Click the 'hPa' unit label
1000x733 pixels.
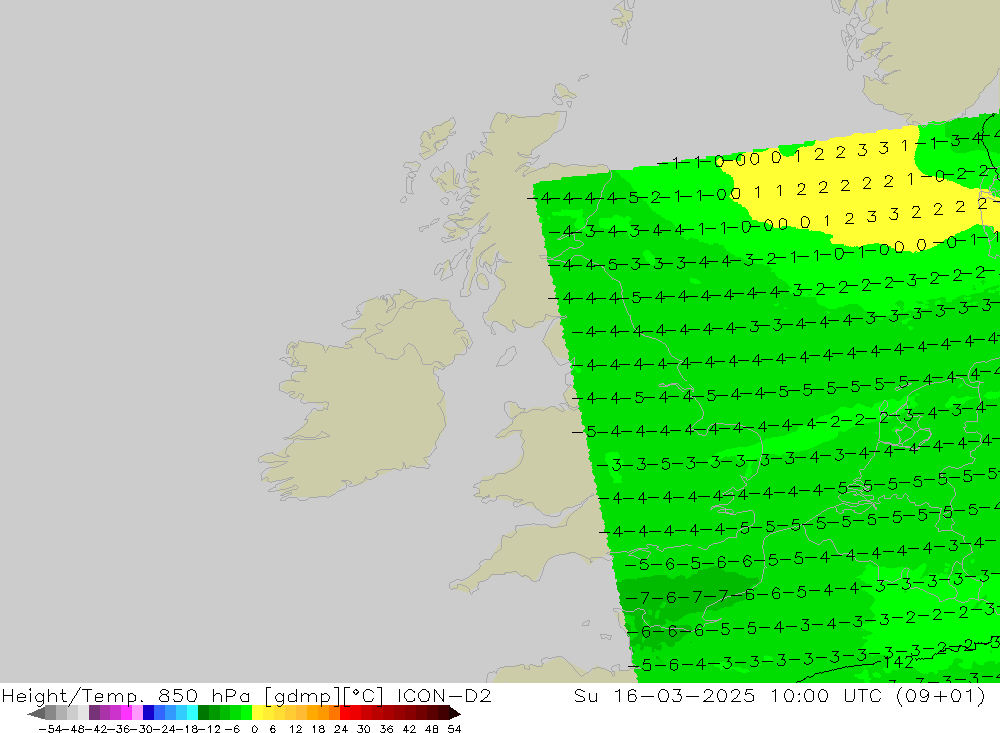pyautogui.click(x=231, y=695)
